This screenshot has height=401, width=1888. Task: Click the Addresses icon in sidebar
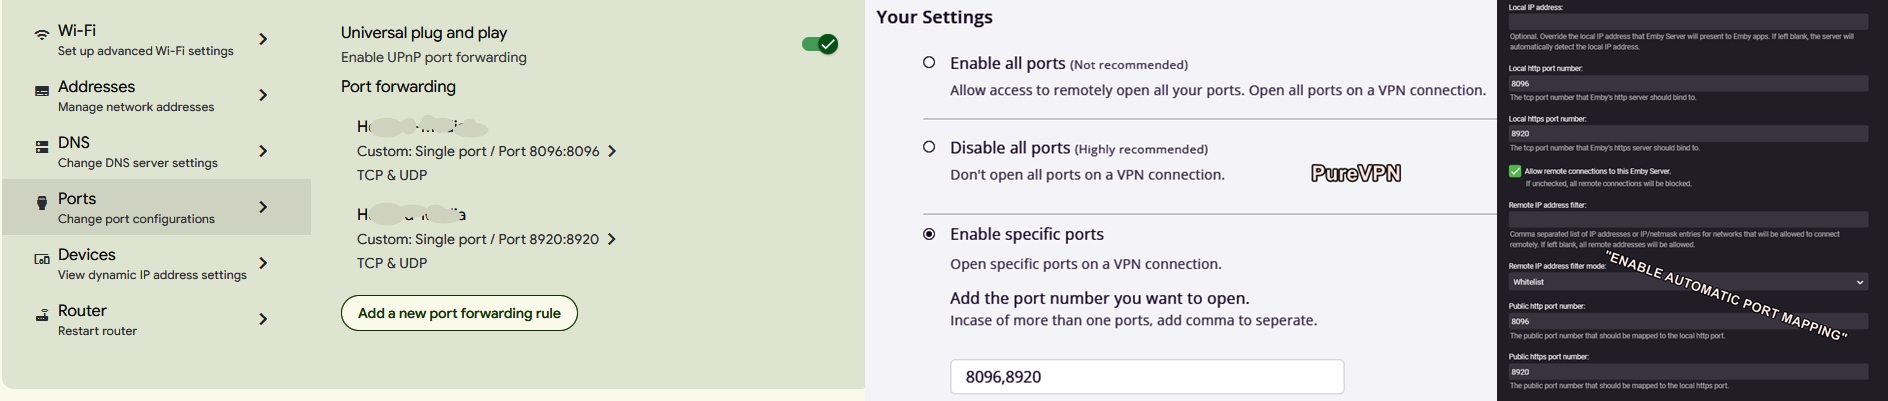point(42,91)
